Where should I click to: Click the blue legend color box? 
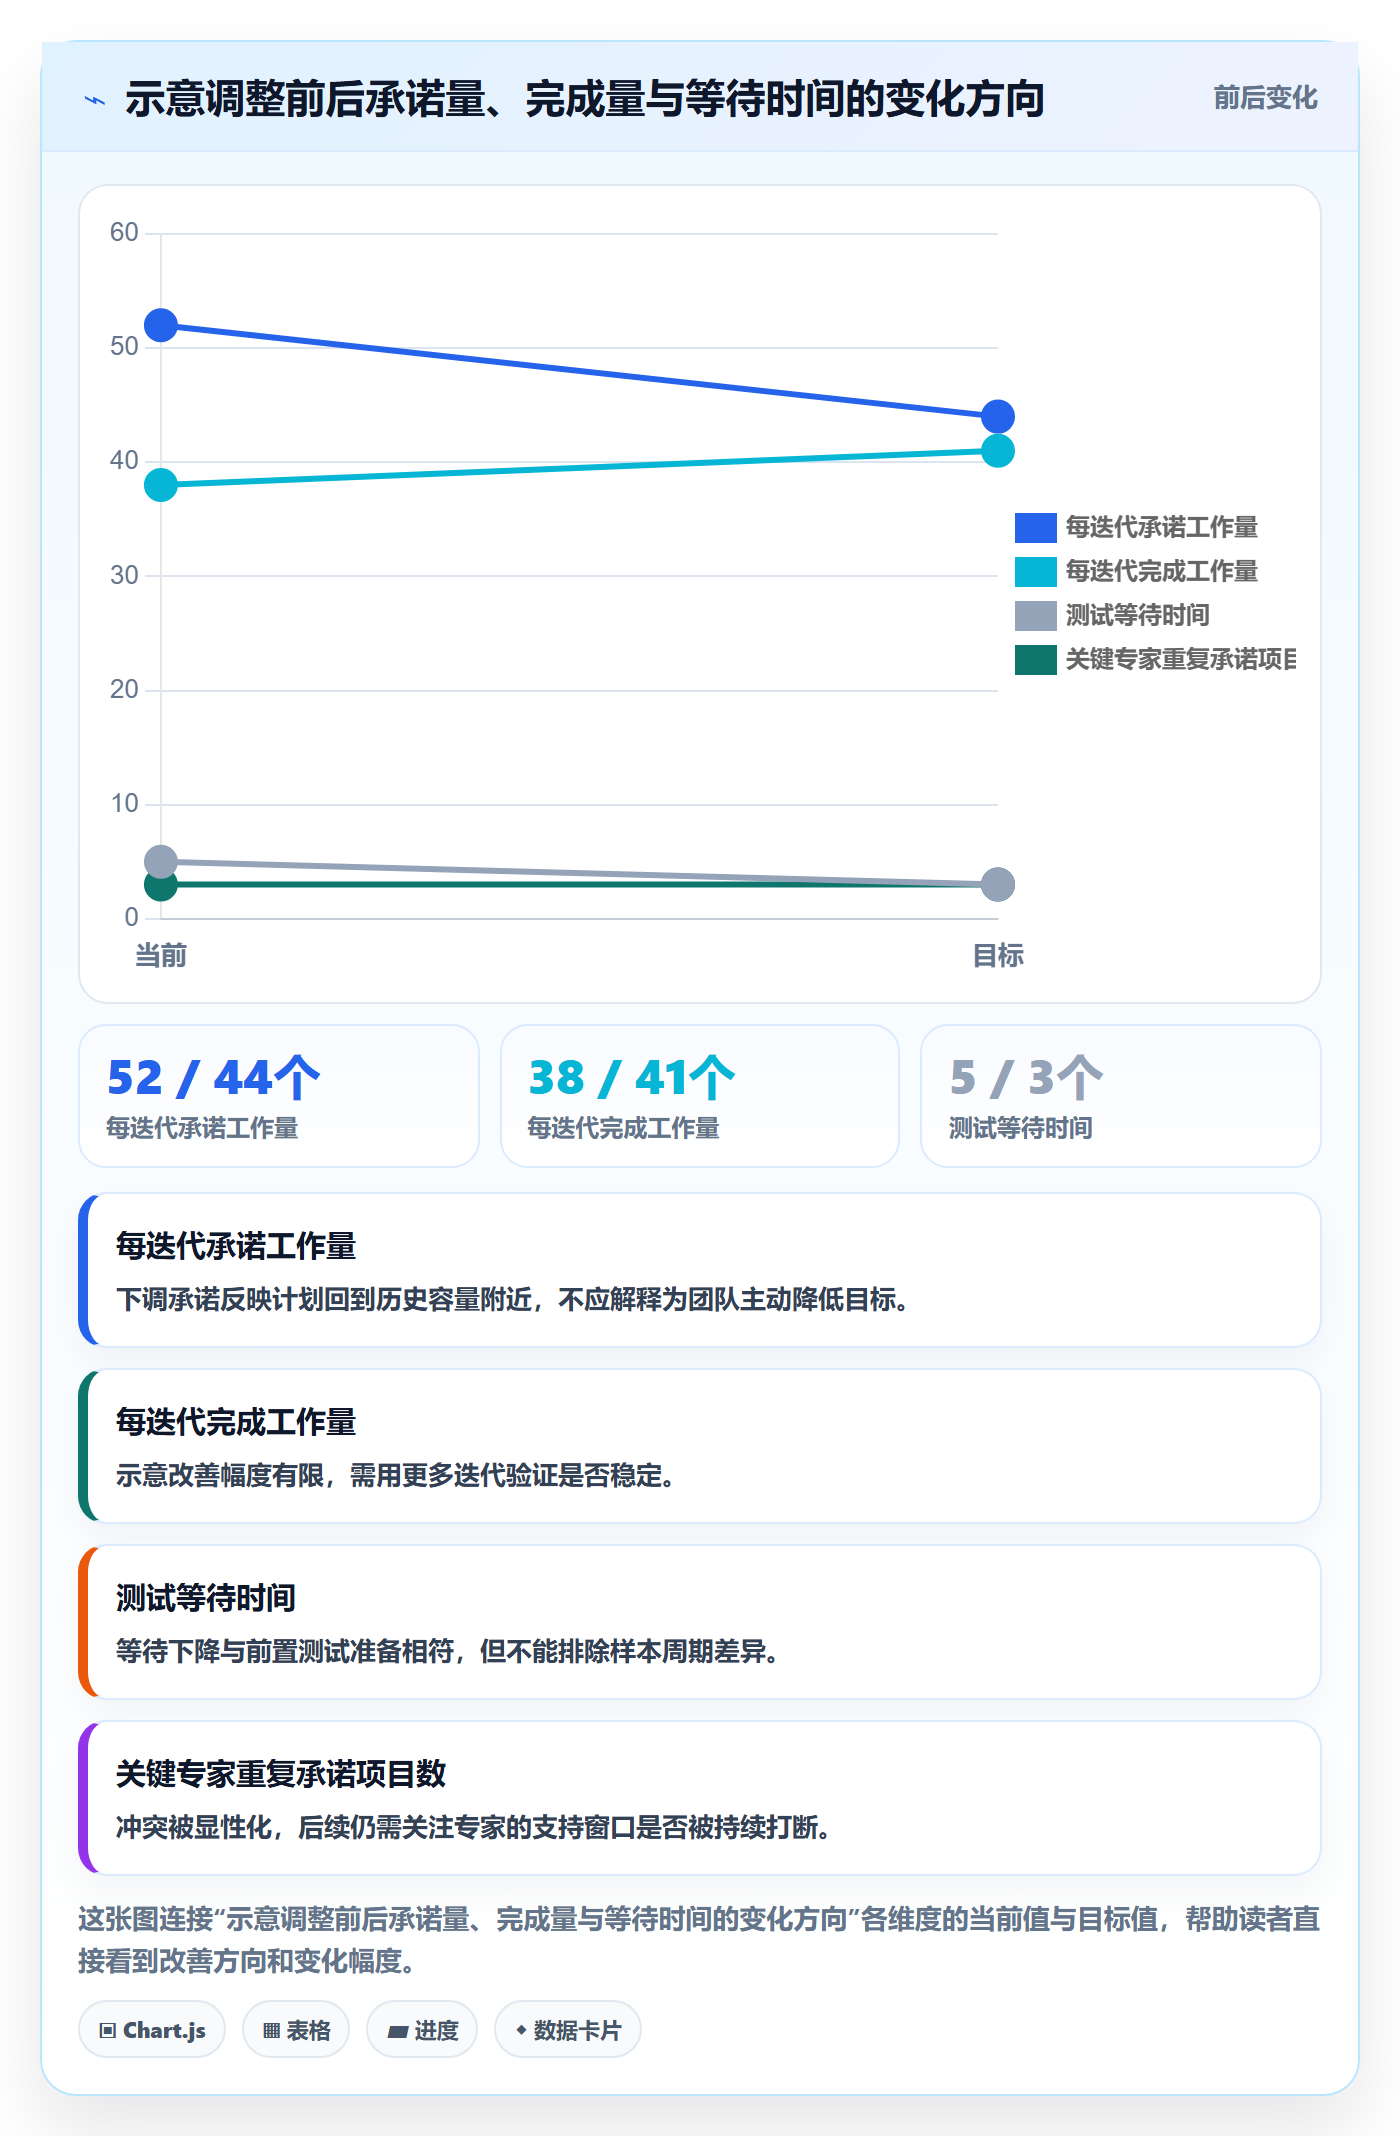(x=1036, y=527)
